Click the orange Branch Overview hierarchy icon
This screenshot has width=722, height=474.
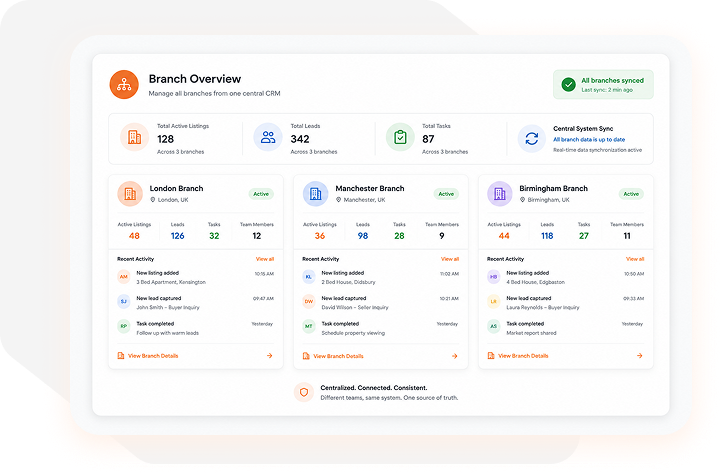coord(124,84)
